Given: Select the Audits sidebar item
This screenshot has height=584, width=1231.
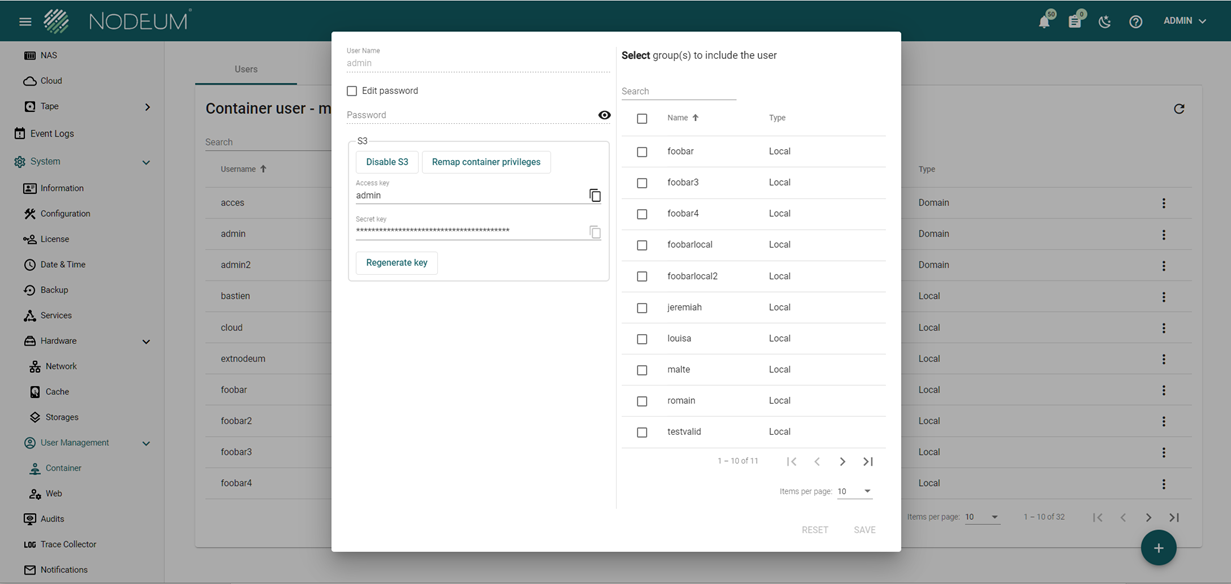Looking at the screenshot, I should point(52,519).
